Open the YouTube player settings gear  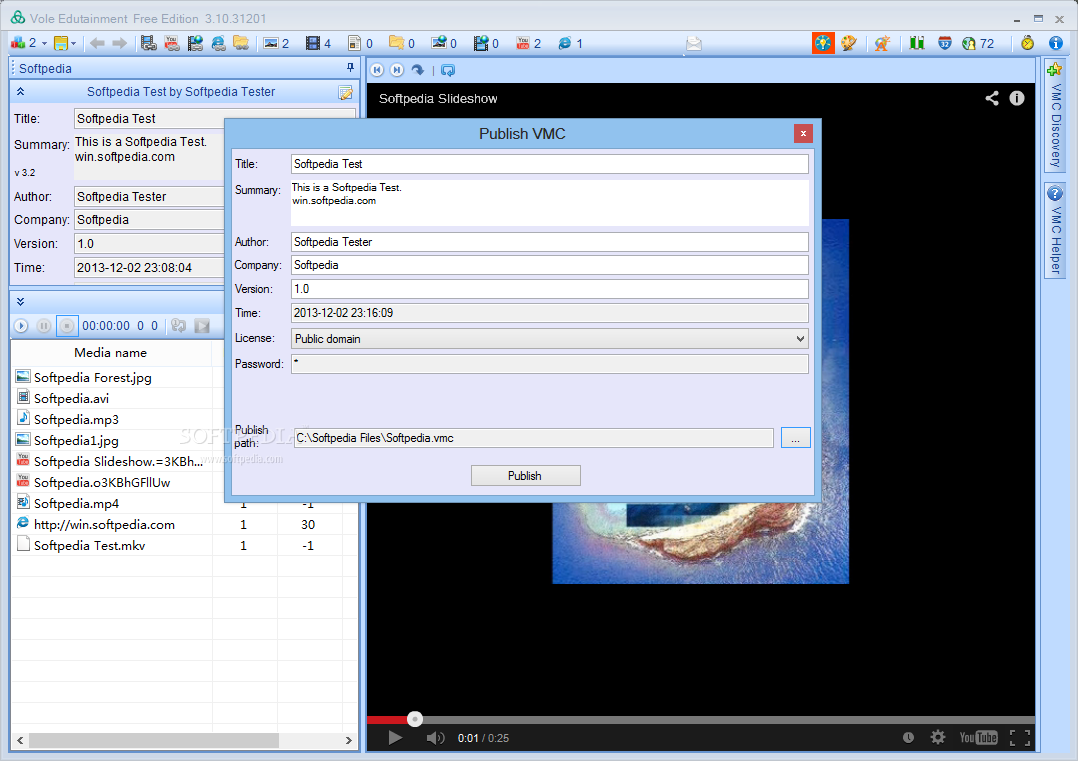point(938,738)
